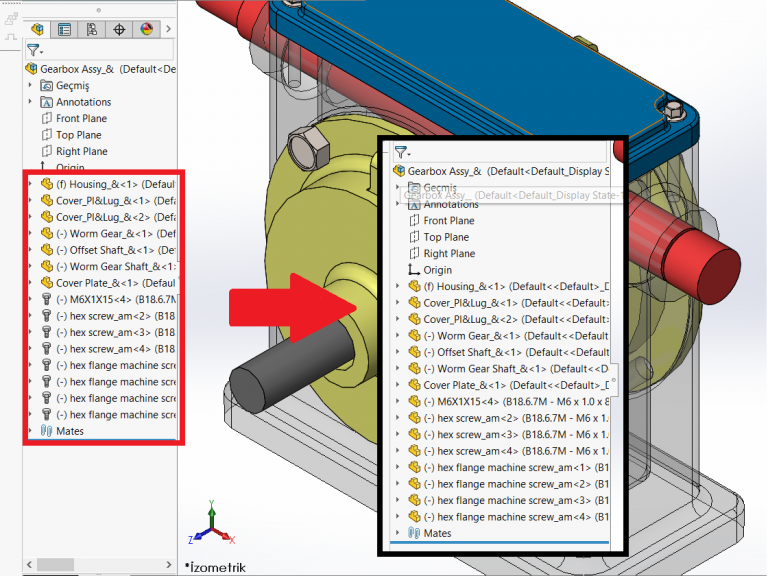Click the Mates paperclip icon in the left tree
Screen dimensions: 768x576
pos(46,431)
